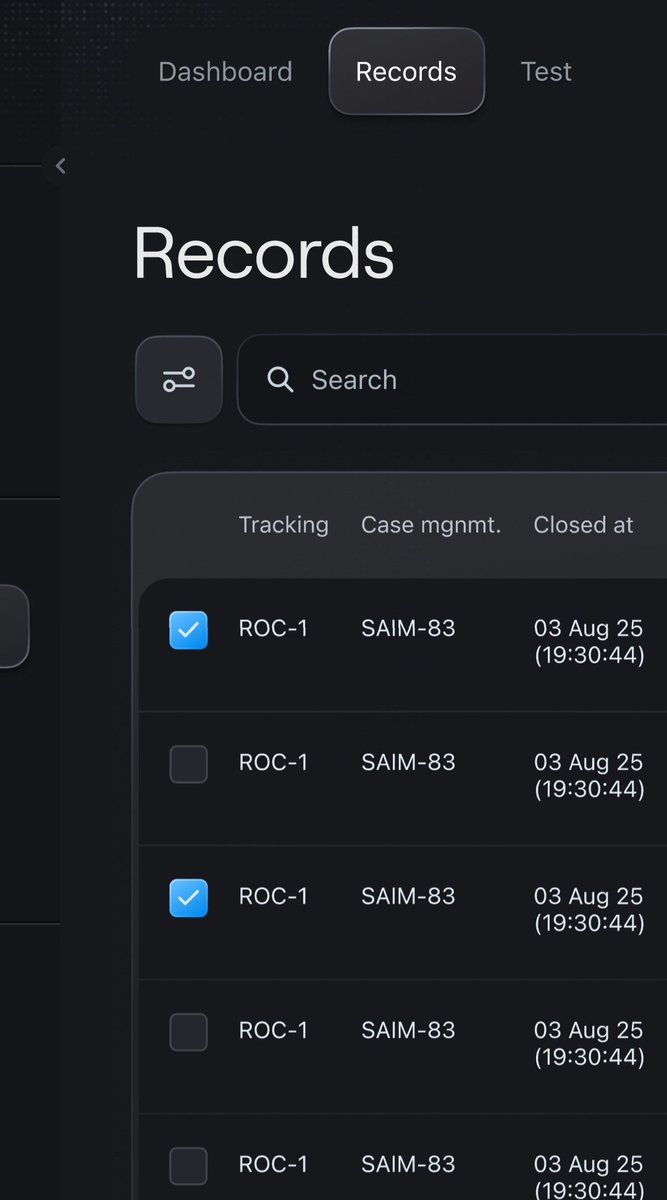Check the checkbox in the second table row

[188, 764]
